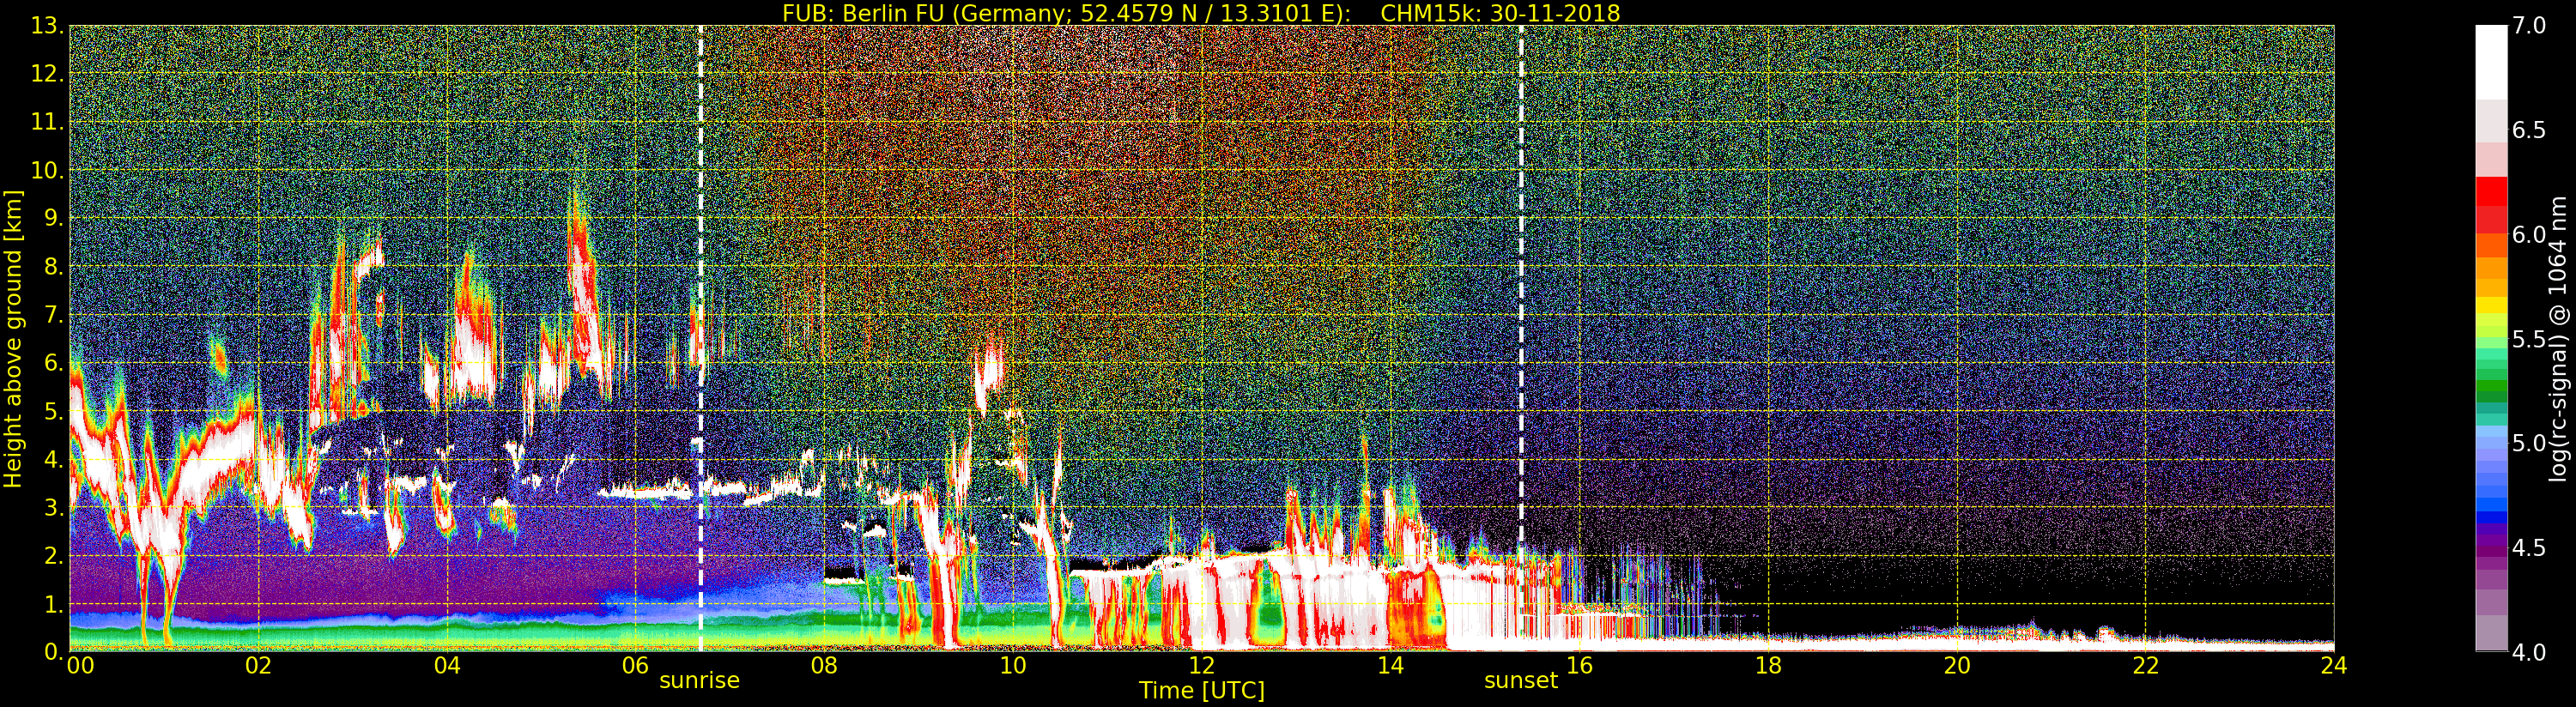Click the height axis tick label '6.'

[53, 363]
